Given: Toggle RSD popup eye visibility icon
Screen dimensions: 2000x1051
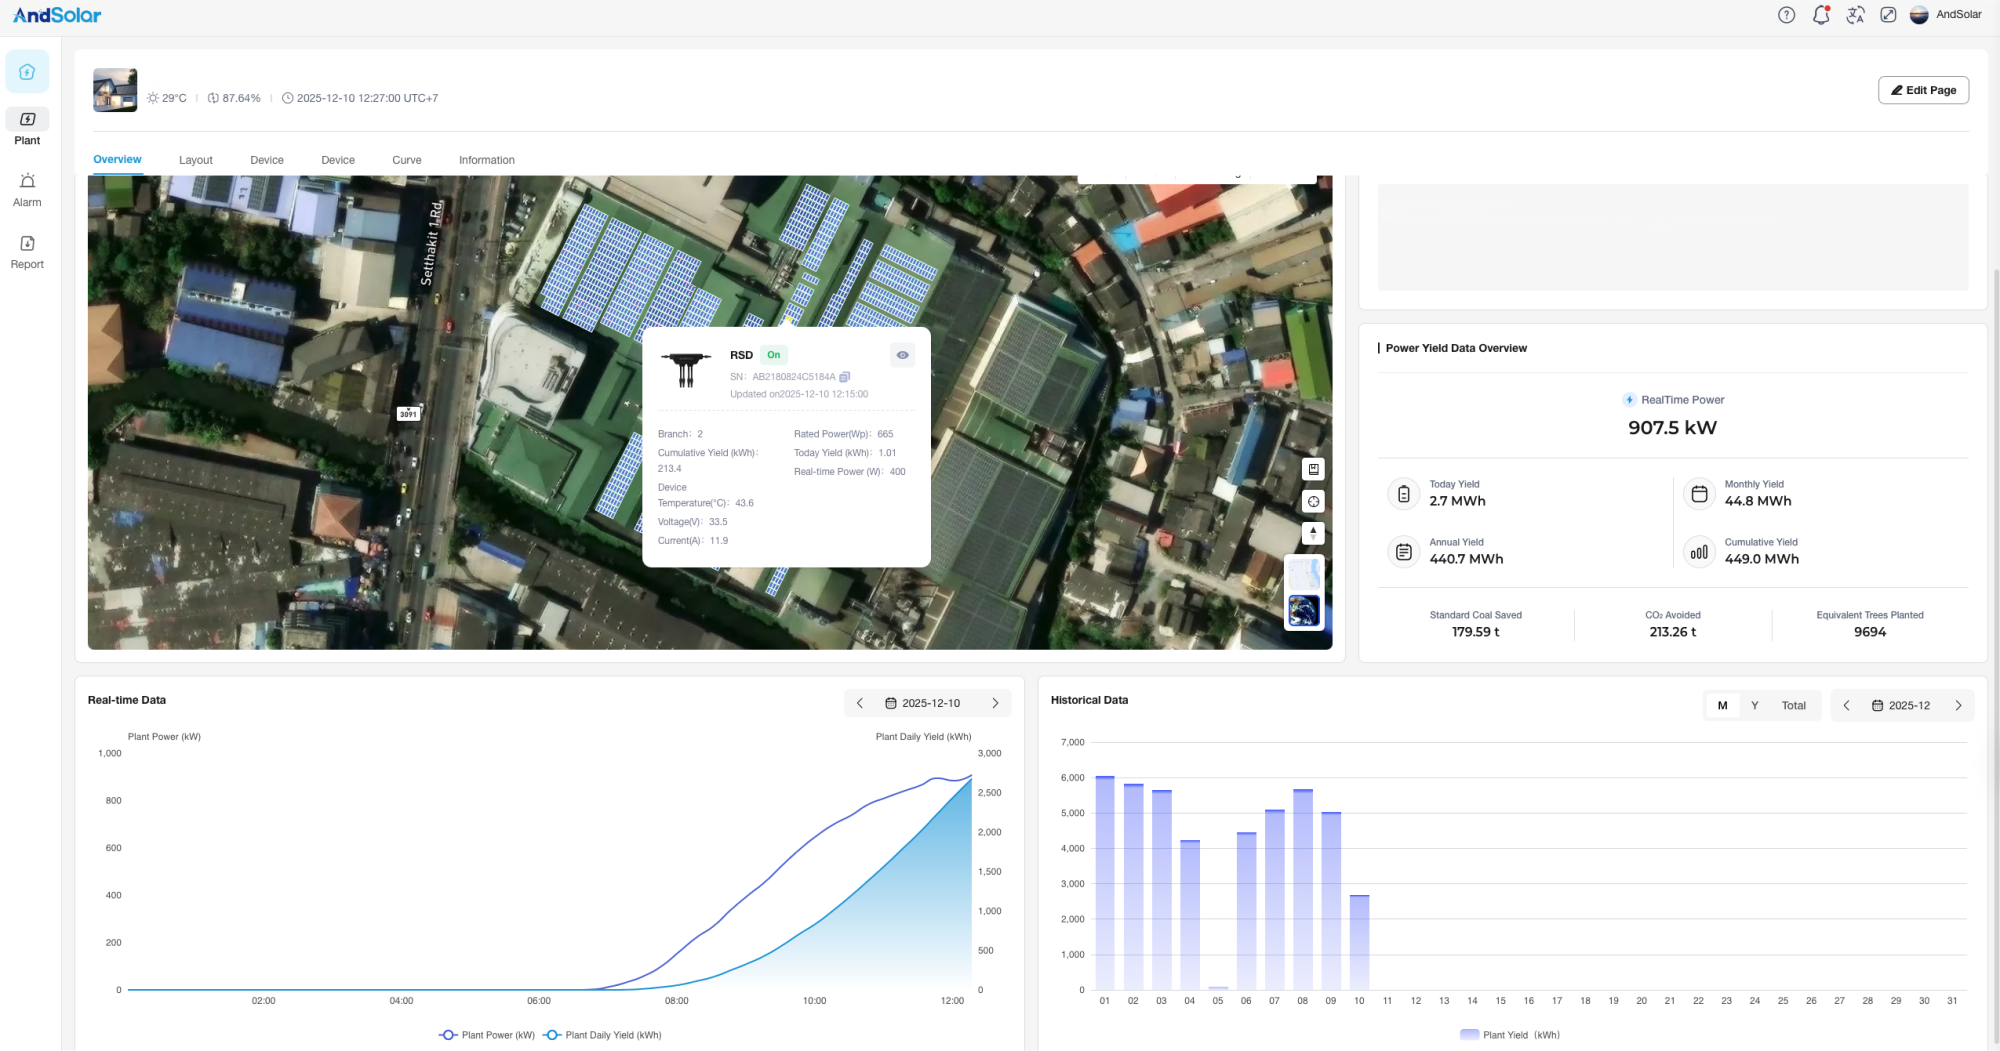Looking at the screenshot, I should click(902, 355).
